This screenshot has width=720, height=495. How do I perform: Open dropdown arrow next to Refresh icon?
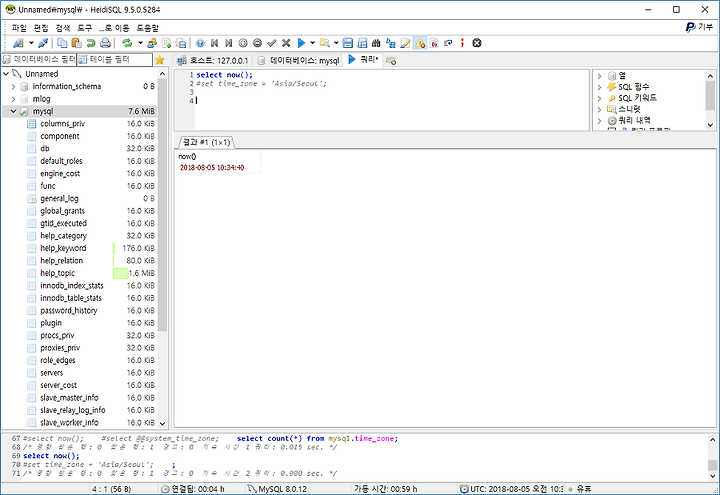pyautogui.click(x=140, y=43)
